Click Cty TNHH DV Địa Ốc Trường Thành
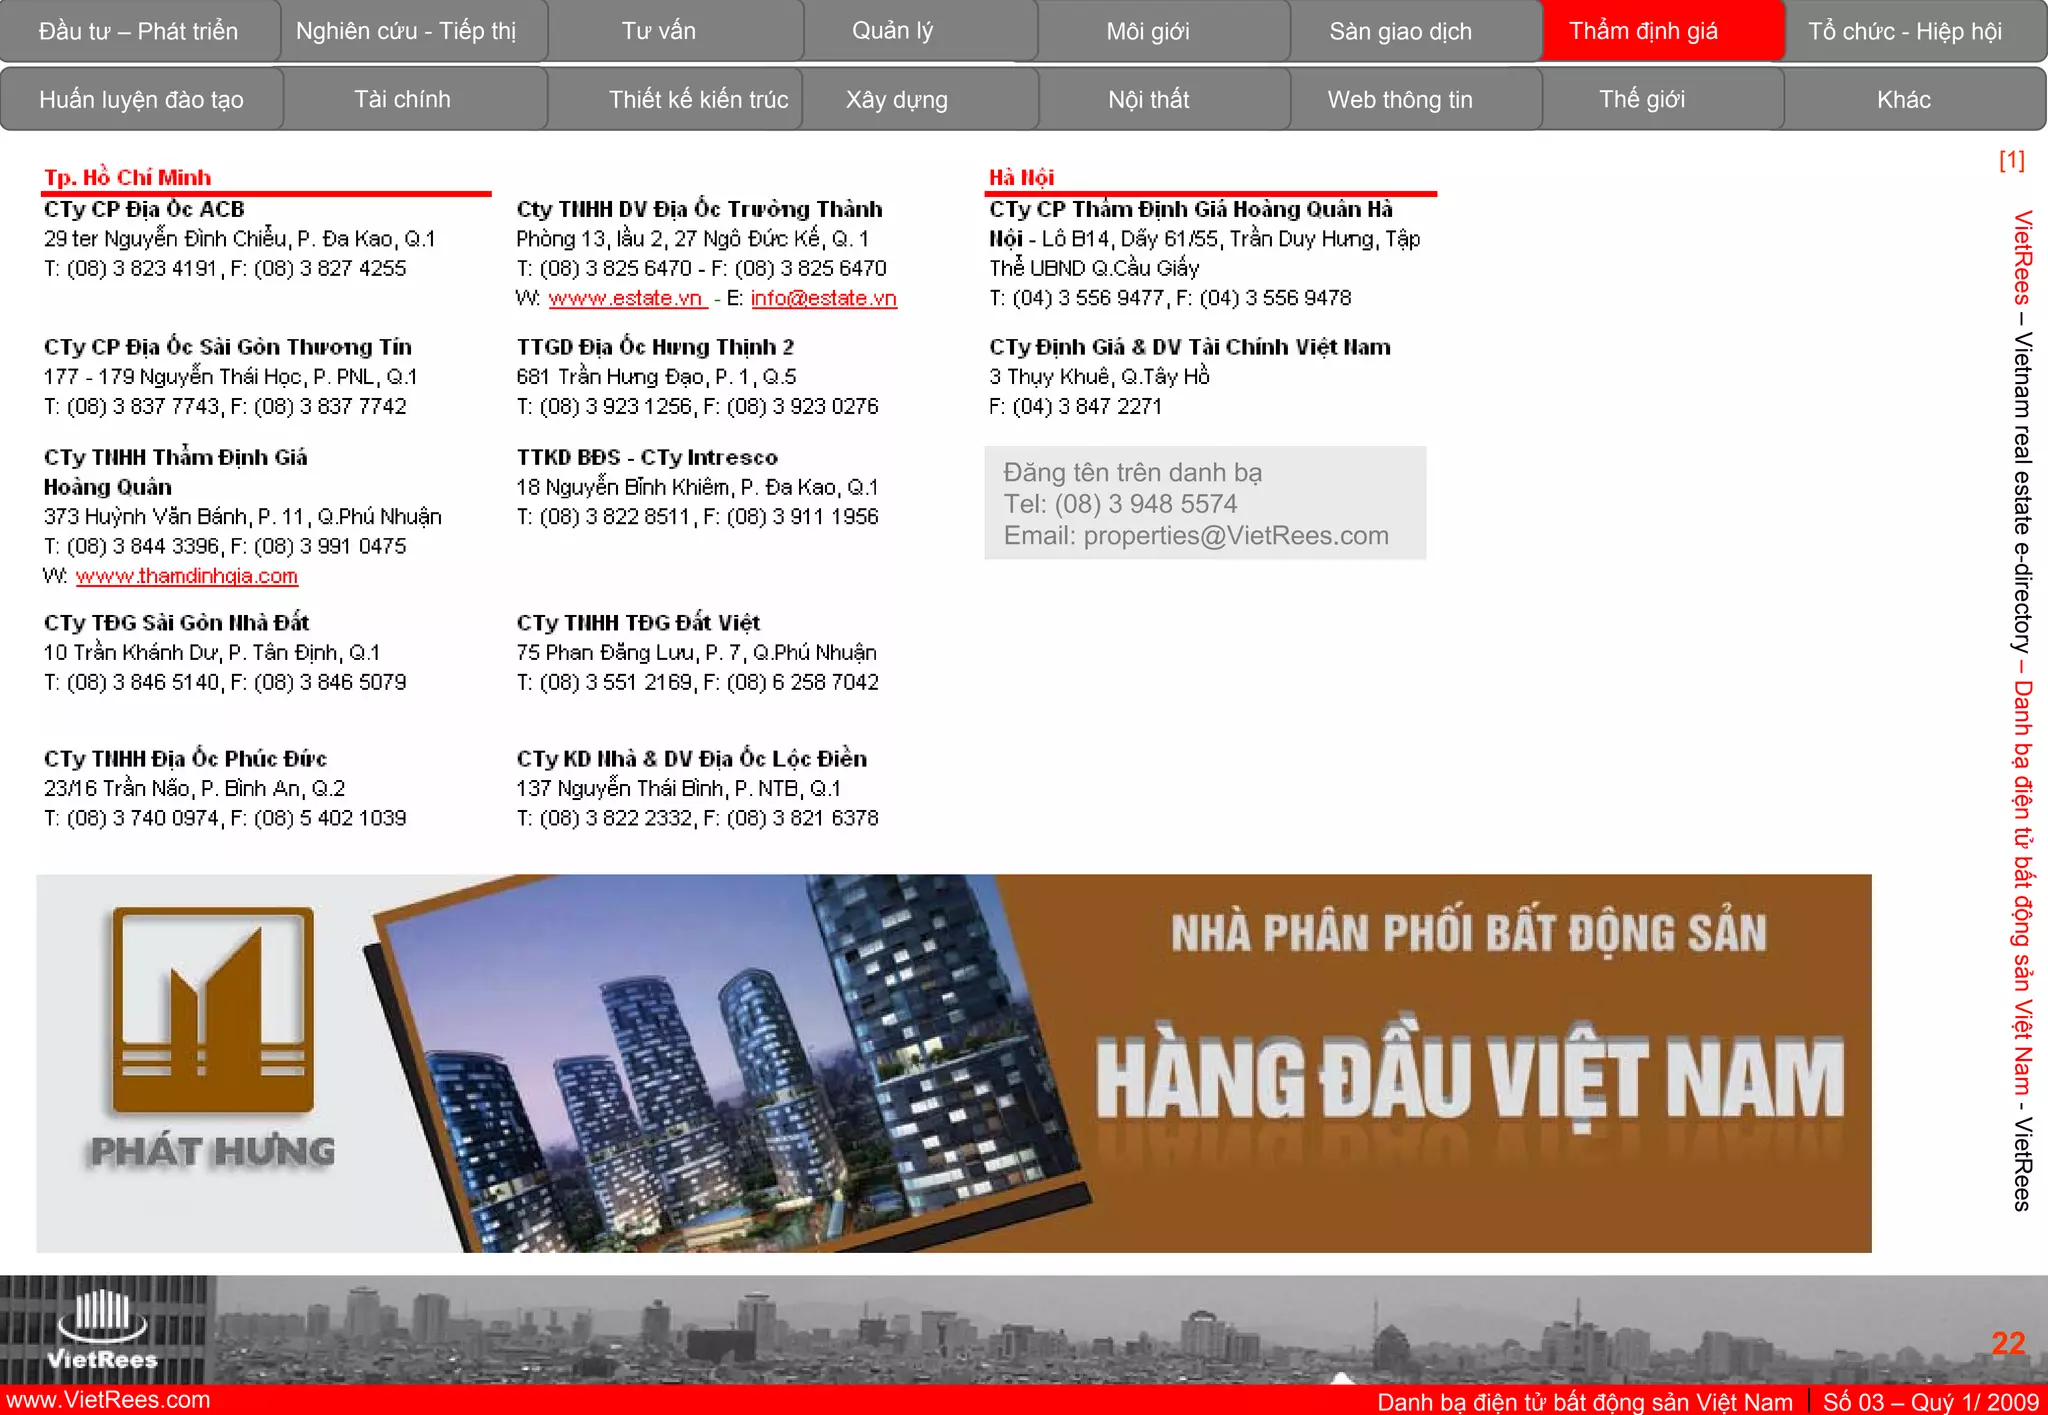 click(x=699, y=209)
